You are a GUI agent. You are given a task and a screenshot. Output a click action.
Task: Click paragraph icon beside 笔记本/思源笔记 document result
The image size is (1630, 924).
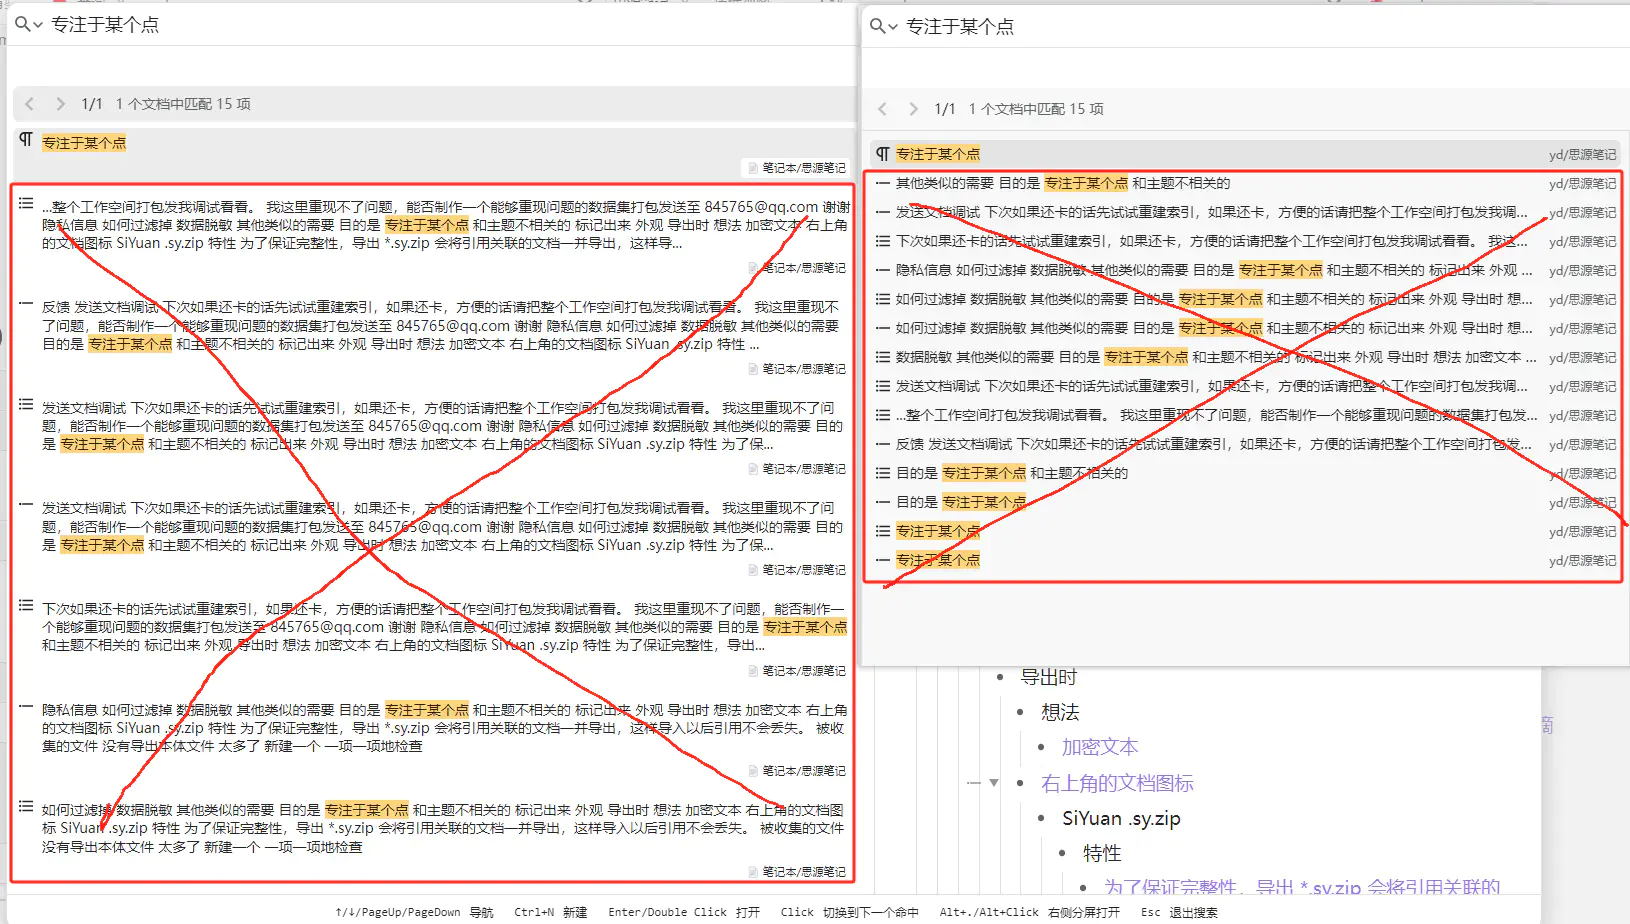[x=26, y=140]
